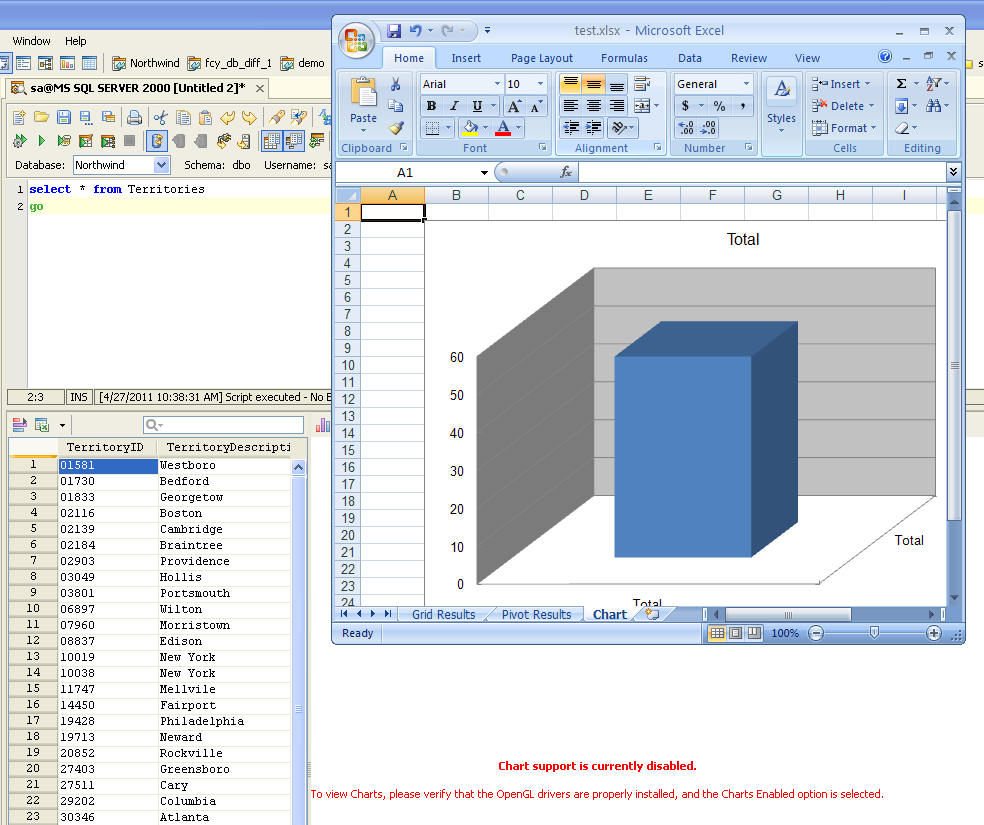Switch to the Grid Results sheet tab
984x825 pixels.
[x=443, y=614]
